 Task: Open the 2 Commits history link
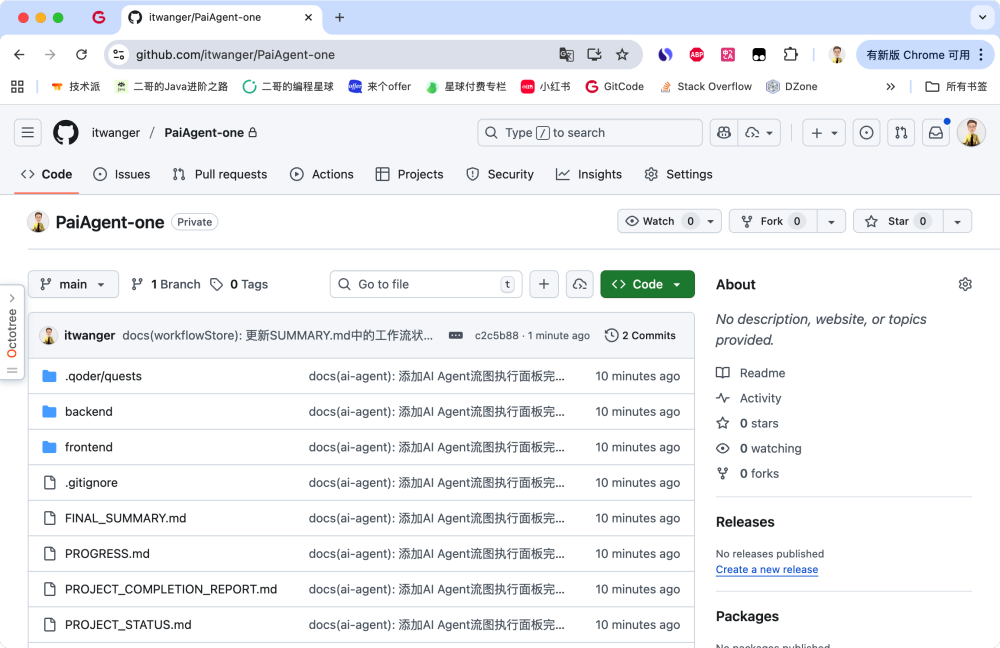click(x=641, y=336)
